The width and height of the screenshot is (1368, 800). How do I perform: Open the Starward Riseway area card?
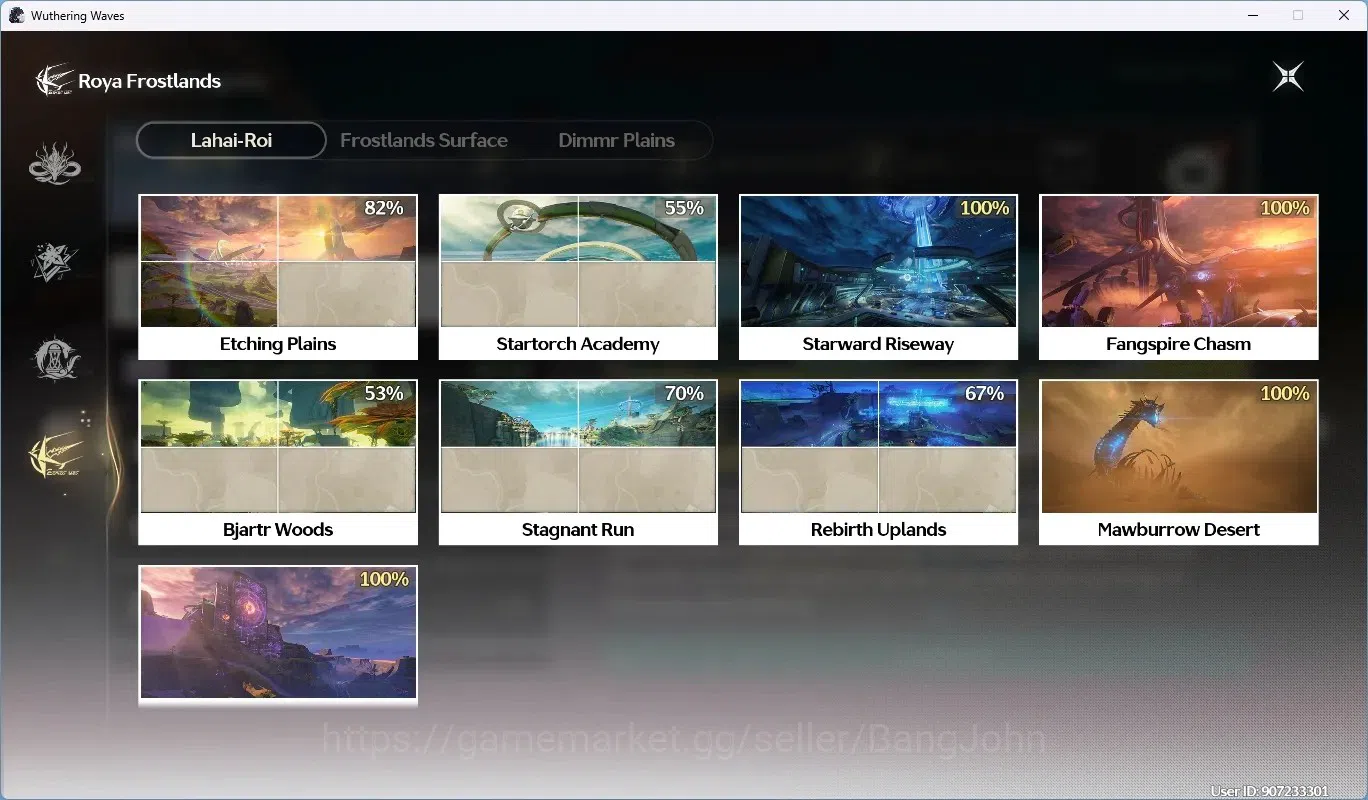[878, 277]
